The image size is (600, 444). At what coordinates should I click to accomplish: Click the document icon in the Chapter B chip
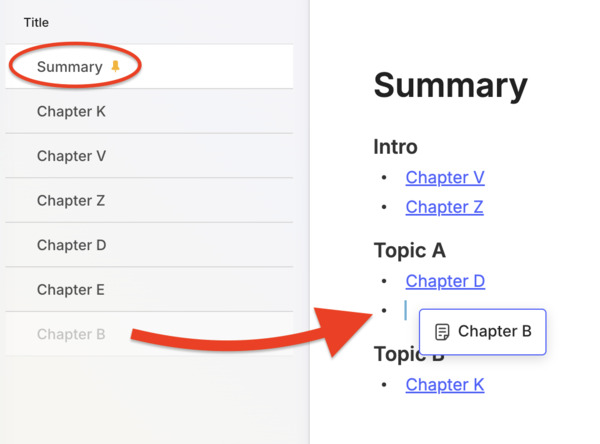tap(442, 332)
